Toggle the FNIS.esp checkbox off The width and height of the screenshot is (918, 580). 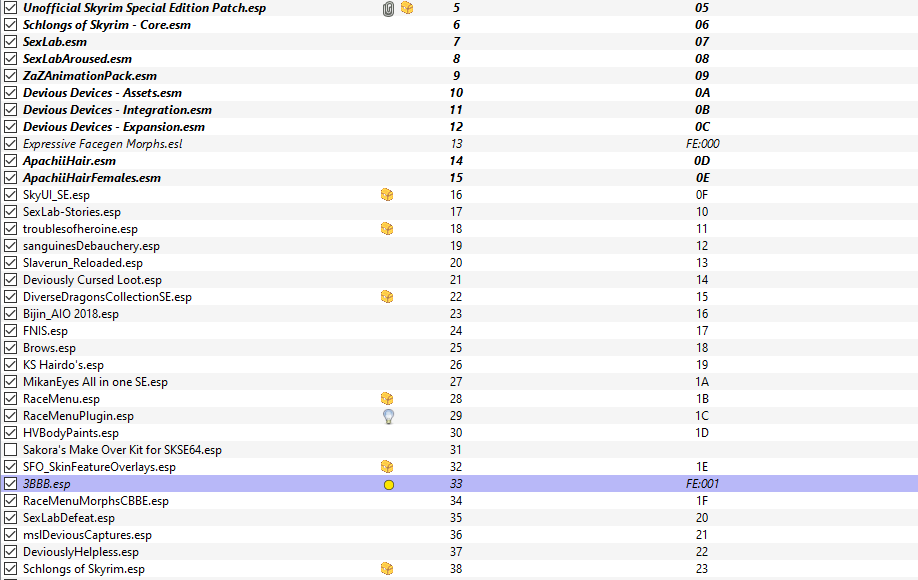point(11,331)
